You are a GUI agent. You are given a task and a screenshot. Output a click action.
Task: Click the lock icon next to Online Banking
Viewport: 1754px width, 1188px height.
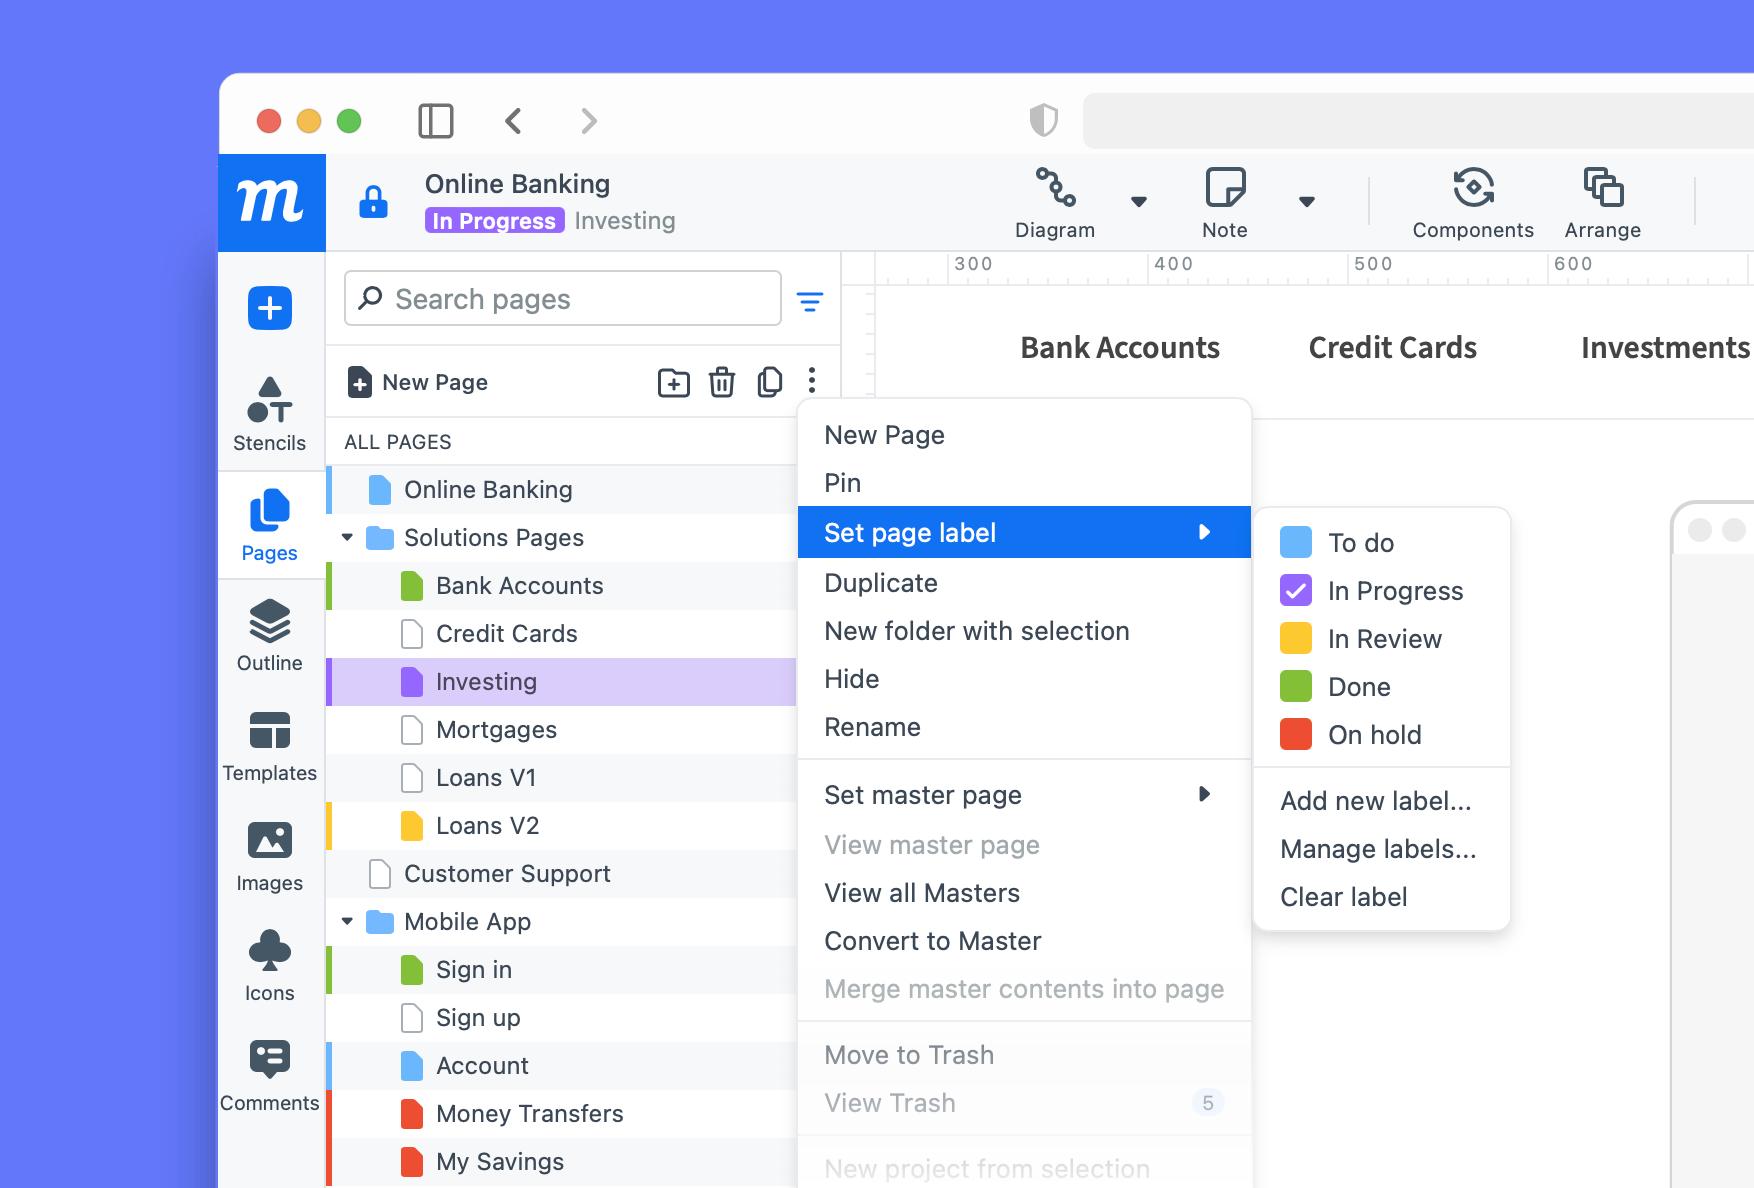tap(374, 200)
